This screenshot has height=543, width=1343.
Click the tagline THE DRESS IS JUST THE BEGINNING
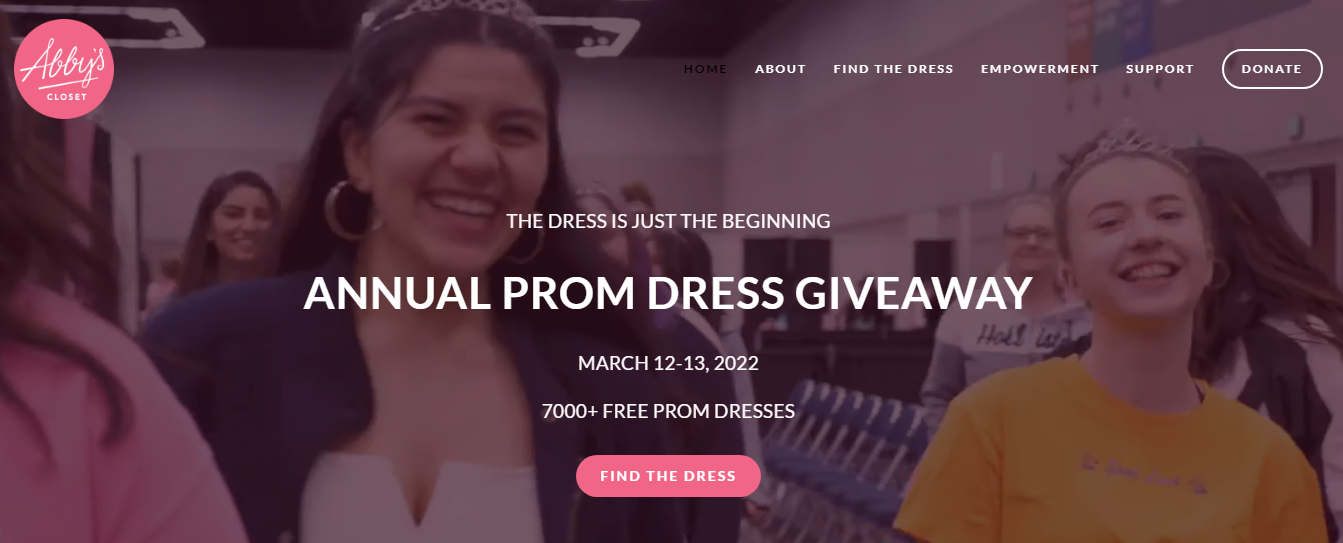(x=668, y=221)
